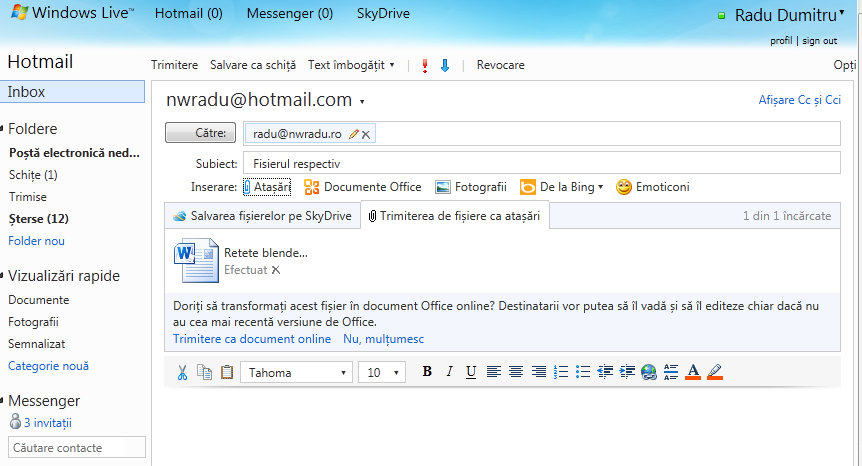Cancel the message with Revocare
The width and height of the screenshot is (862, 466).
(x=500, y=65)
